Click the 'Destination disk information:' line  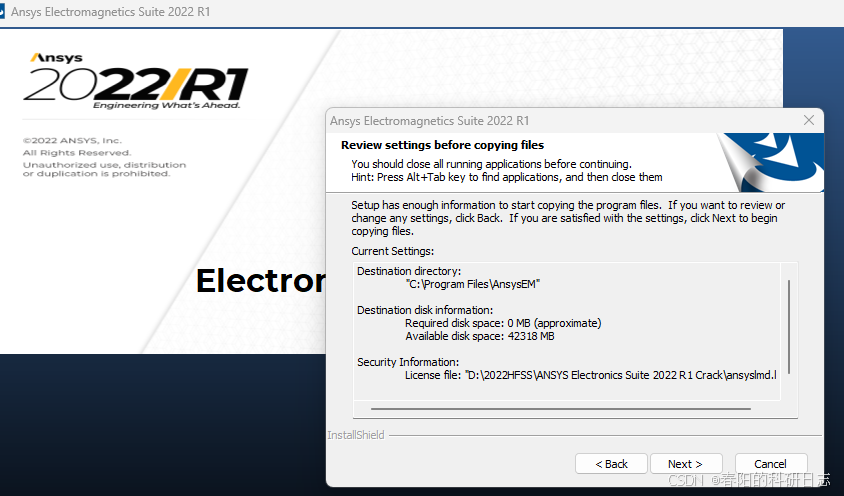pyautogui.click(x=425, y=310)
